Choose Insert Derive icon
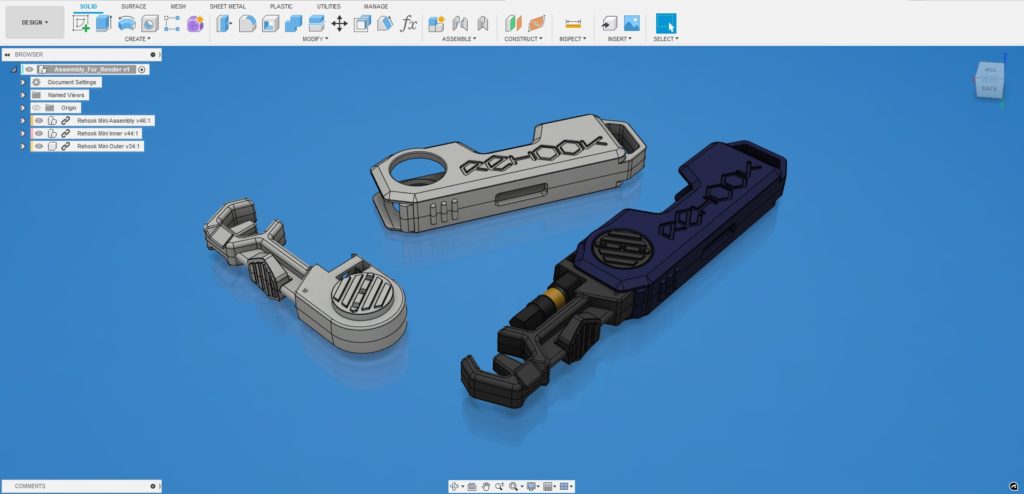Image resolution: width=1024 pixels, height=494 pixels. [x=609, y=24]
